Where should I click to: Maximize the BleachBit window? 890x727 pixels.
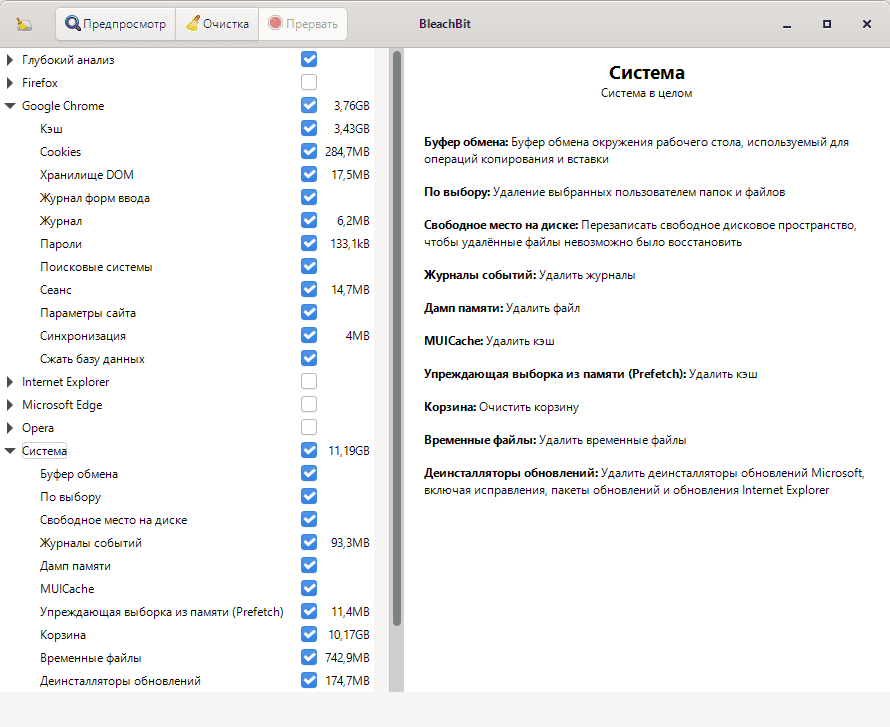[827, 24]
